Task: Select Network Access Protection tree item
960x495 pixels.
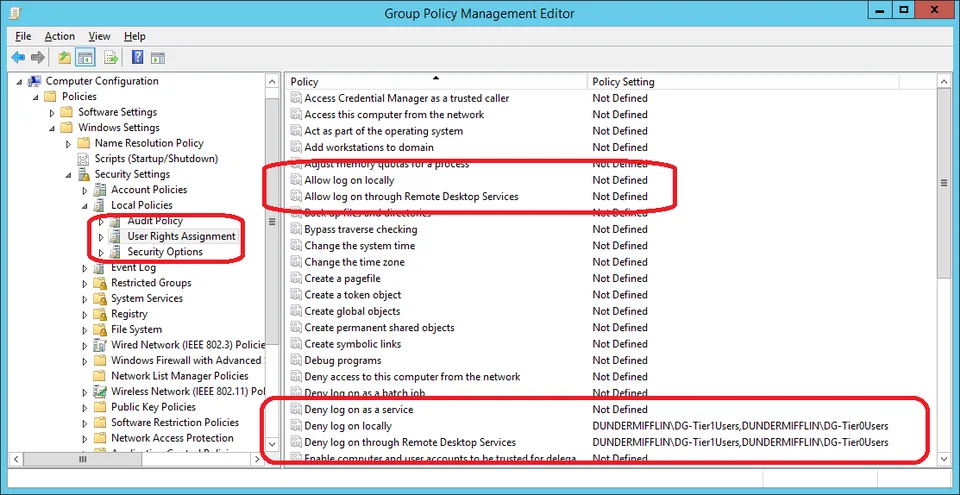Action: coord(172,438)
